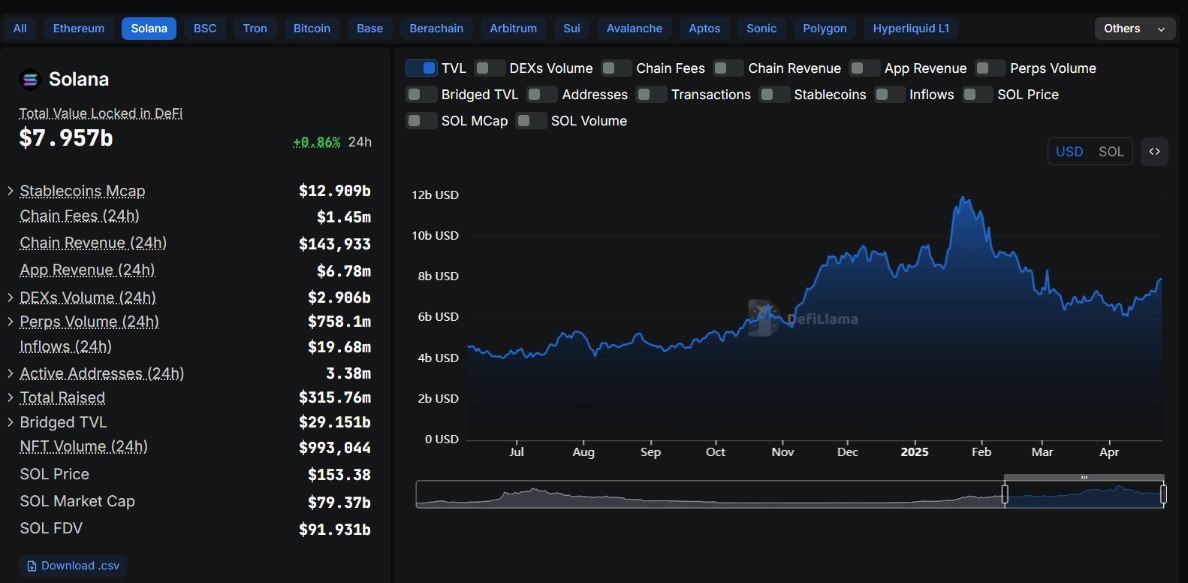
Task: Toggle the TVL chart switch
Action: (421, 68)
